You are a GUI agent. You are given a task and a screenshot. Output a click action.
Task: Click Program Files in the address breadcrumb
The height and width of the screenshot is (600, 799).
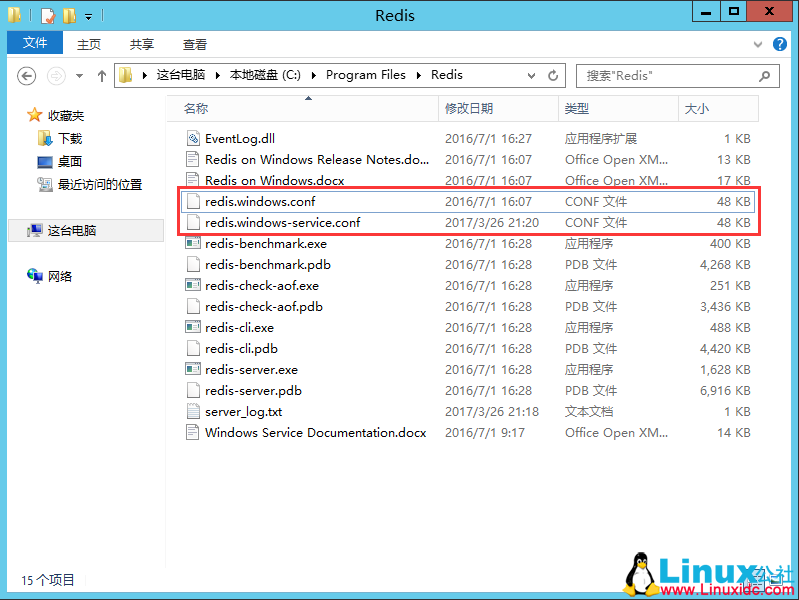tap(365, 75)
